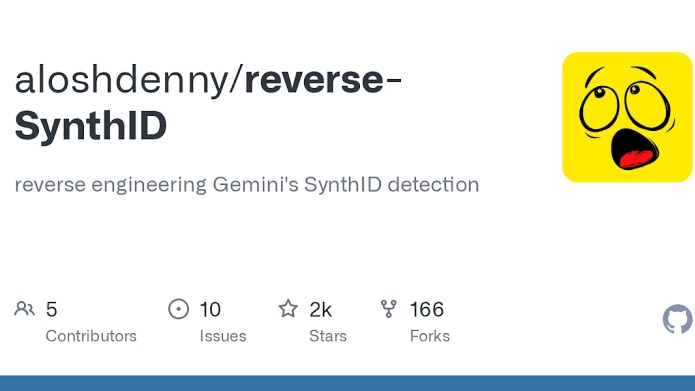695x391 pixels.
Task: Click the word 'detection' in description
Action: 433,184
